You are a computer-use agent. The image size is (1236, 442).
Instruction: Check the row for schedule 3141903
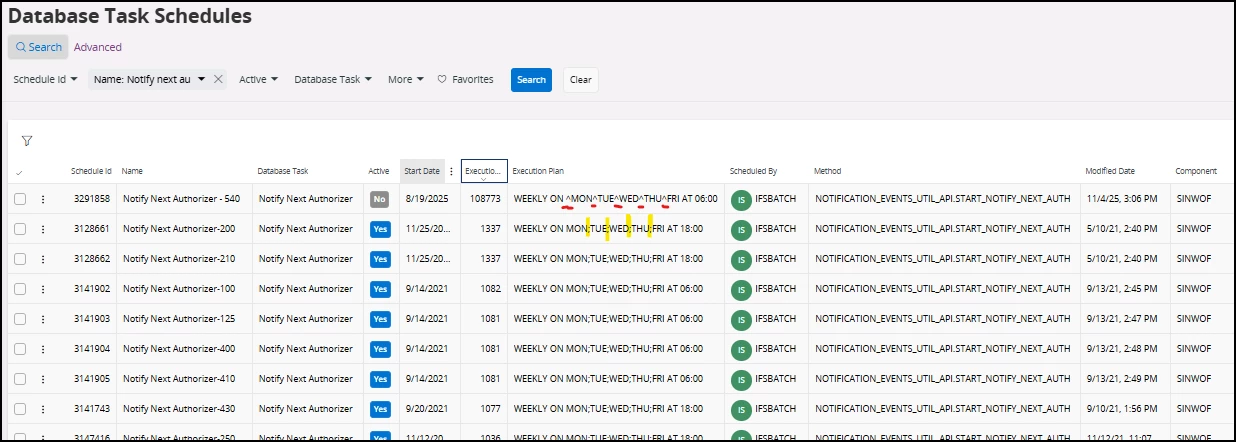[x=20, y=319]
